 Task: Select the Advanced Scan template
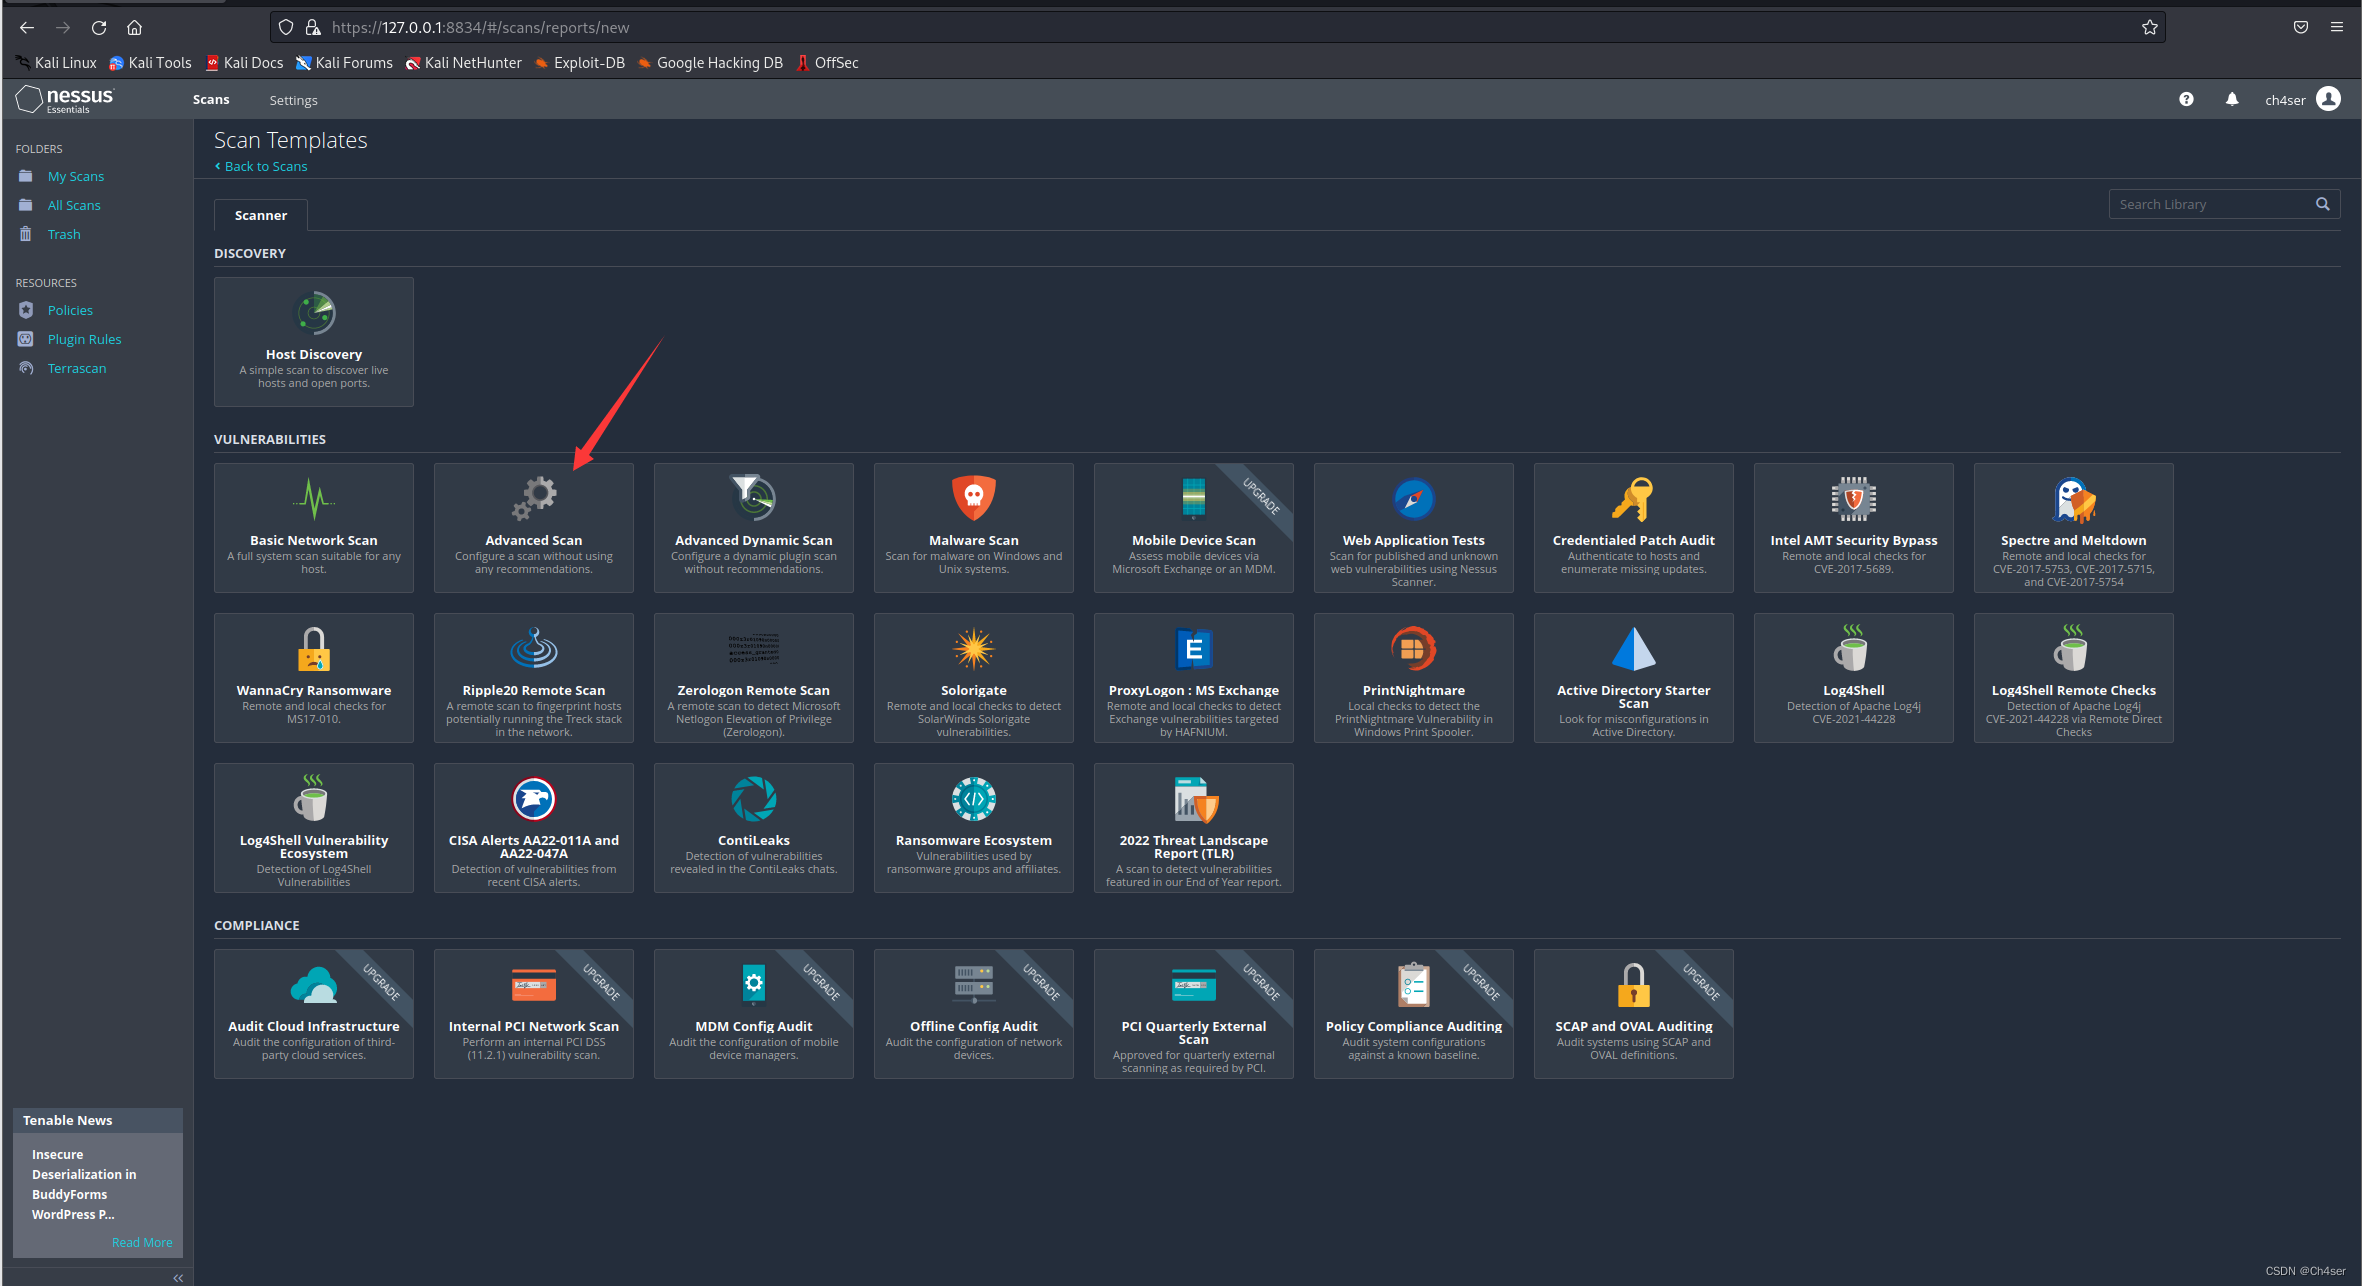click(533, 528)
